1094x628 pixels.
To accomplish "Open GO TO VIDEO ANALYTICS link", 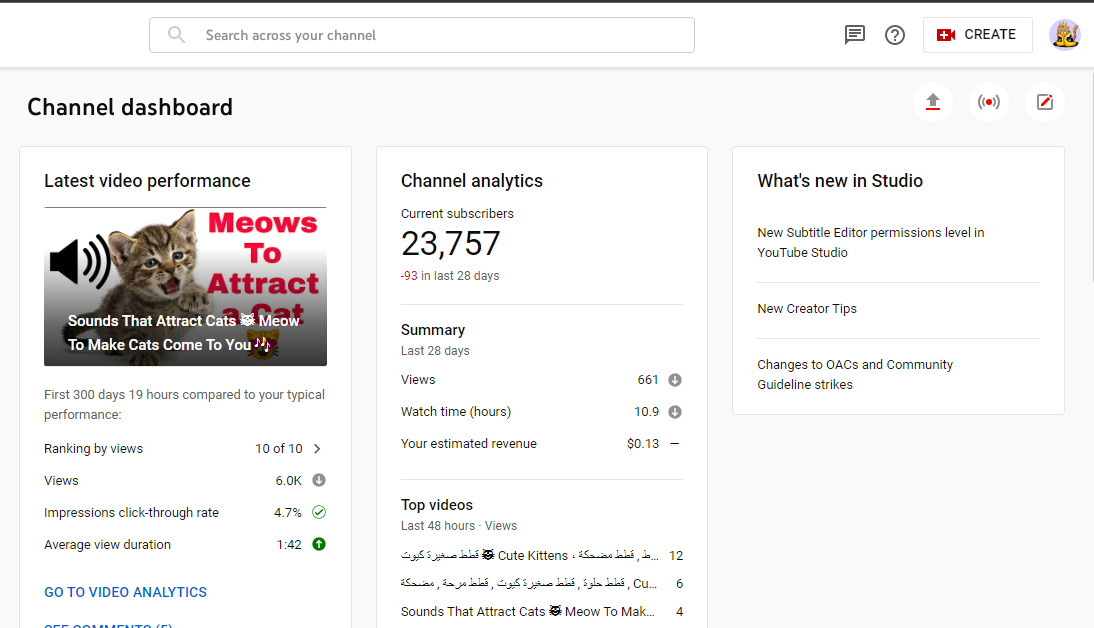I will tap(126, 592).
